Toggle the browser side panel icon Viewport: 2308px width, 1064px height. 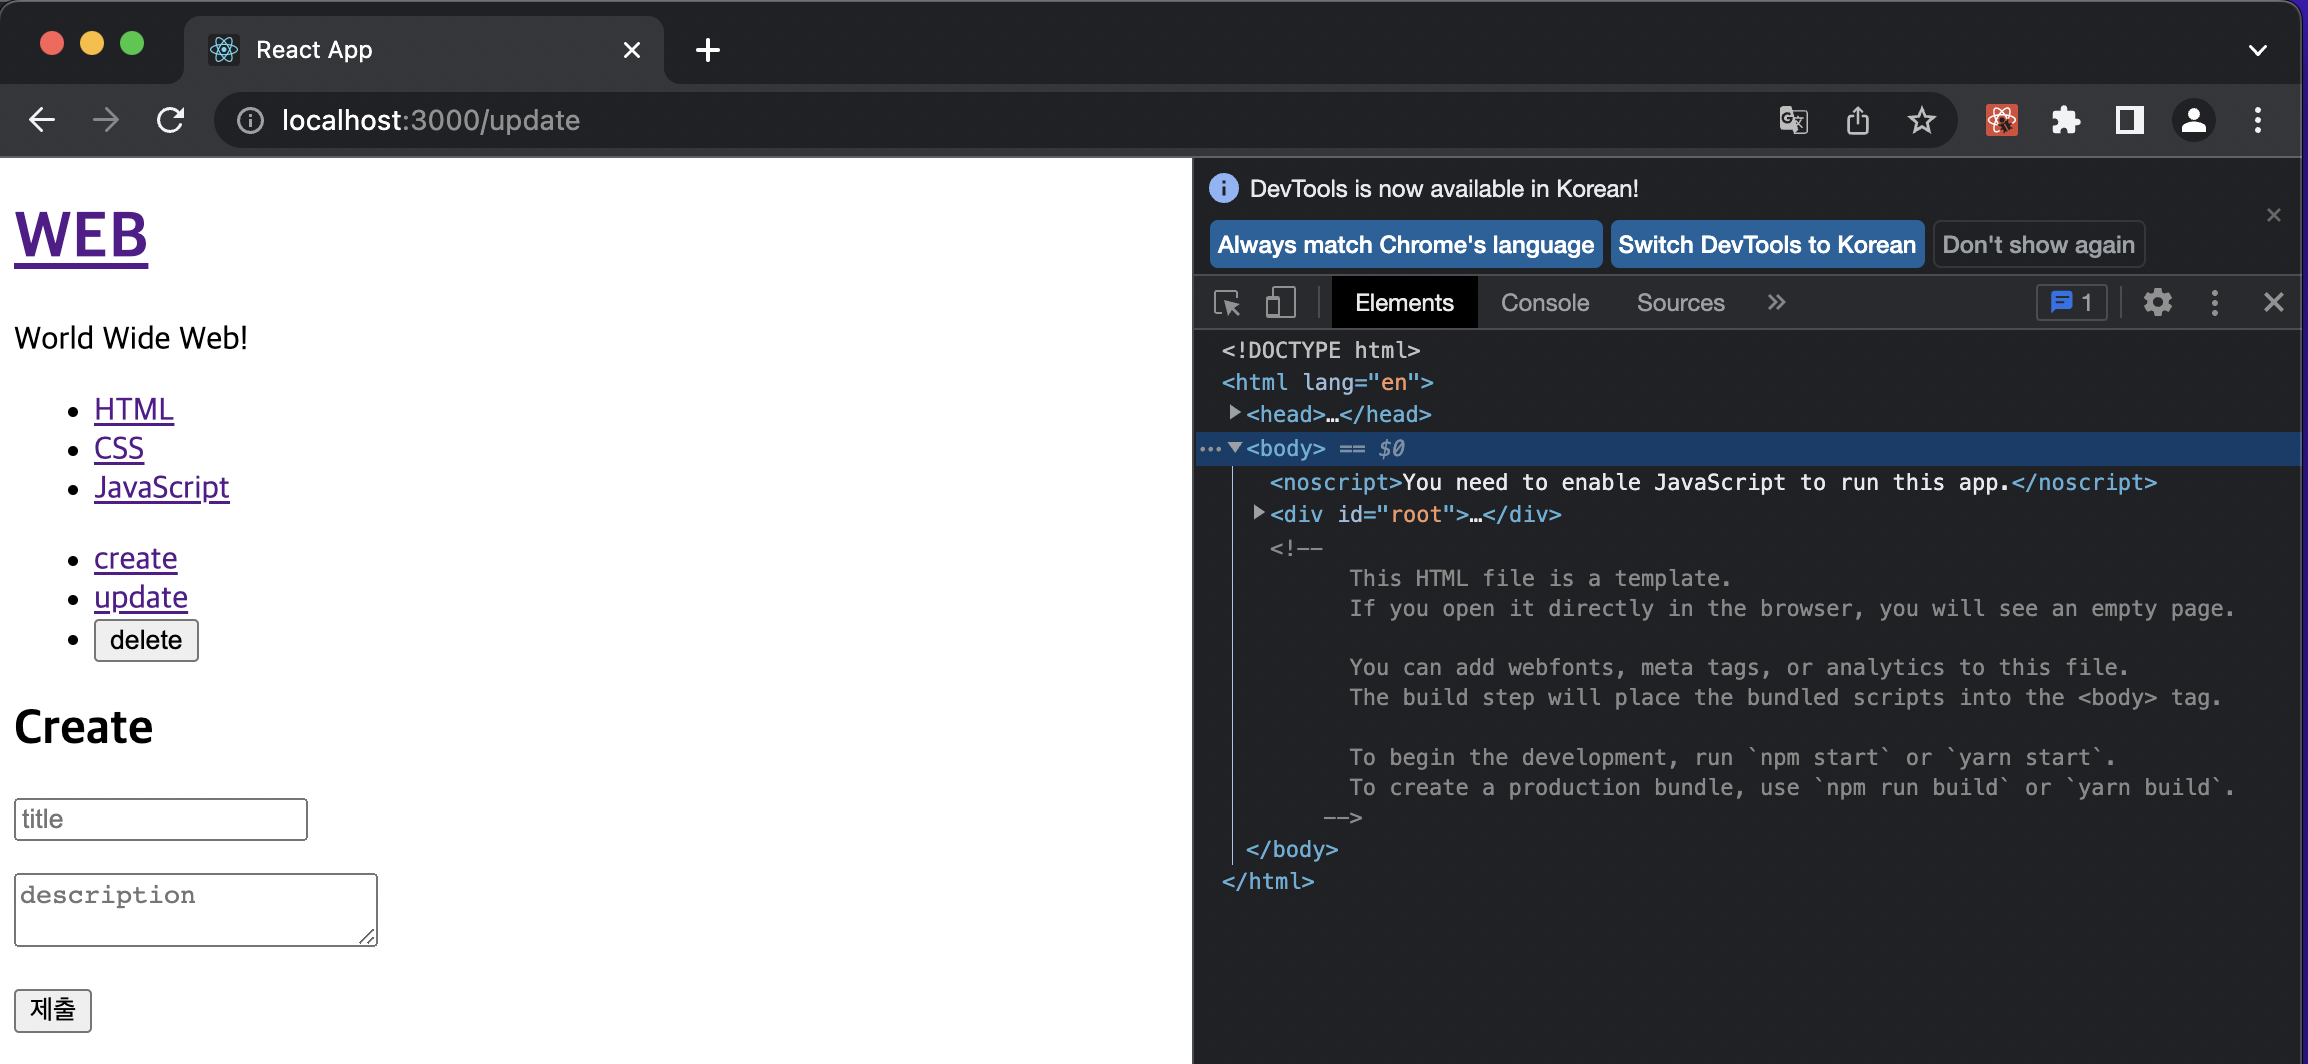(2130, 121)
